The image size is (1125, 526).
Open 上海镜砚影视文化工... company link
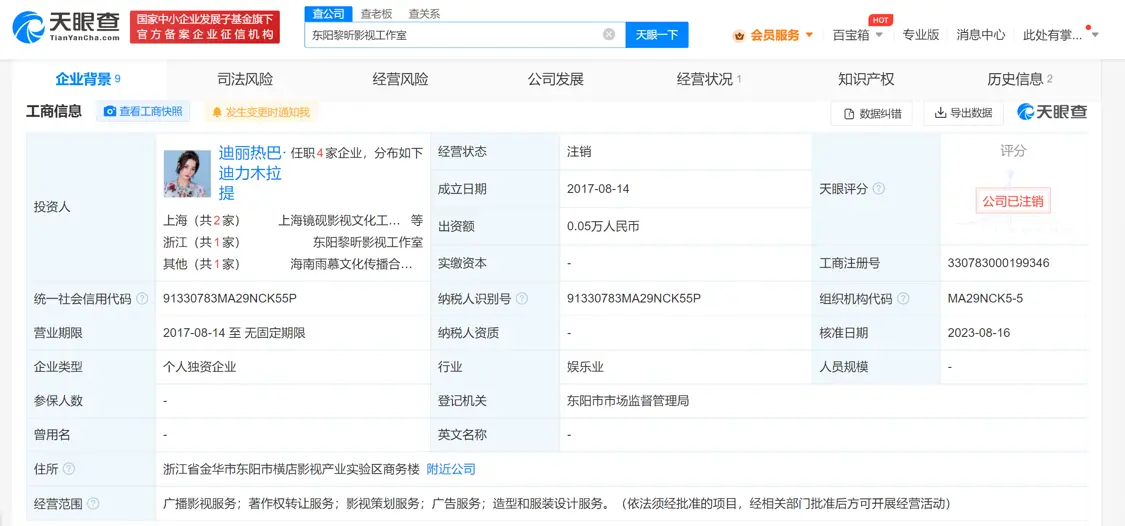pos(339,220)
